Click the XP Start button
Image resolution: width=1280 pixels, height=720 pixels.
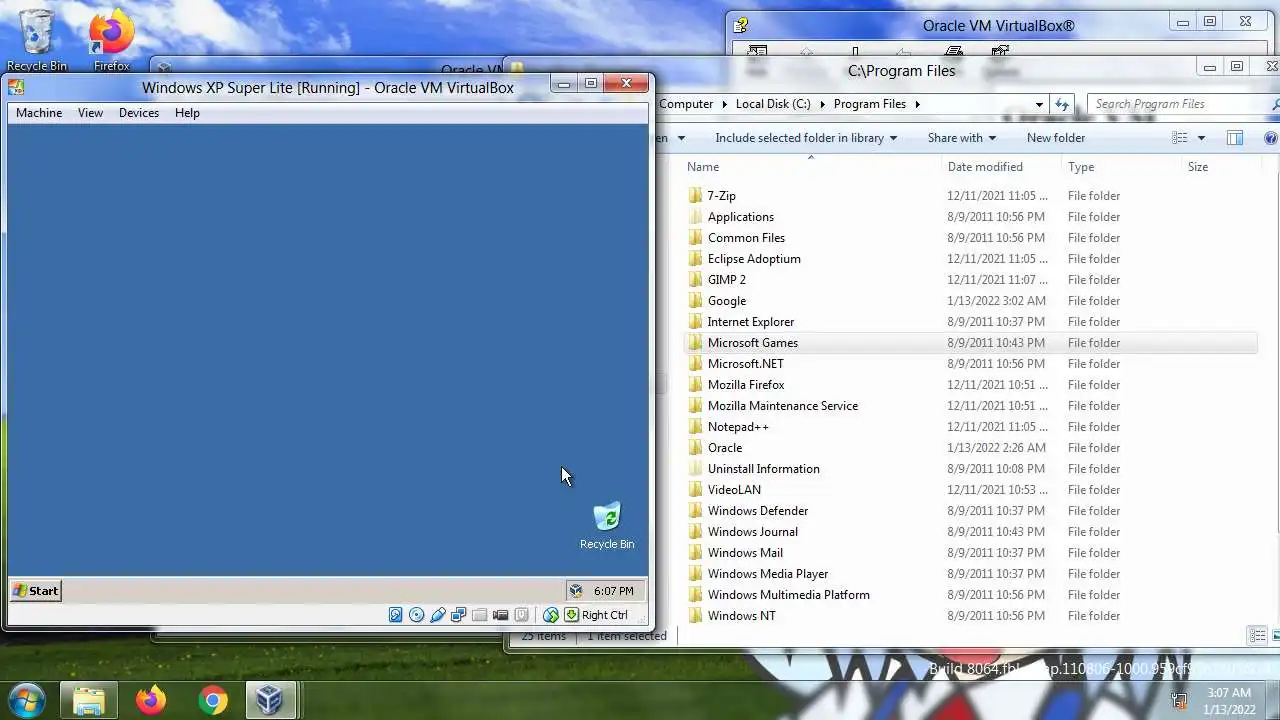[x=36, y=591]
